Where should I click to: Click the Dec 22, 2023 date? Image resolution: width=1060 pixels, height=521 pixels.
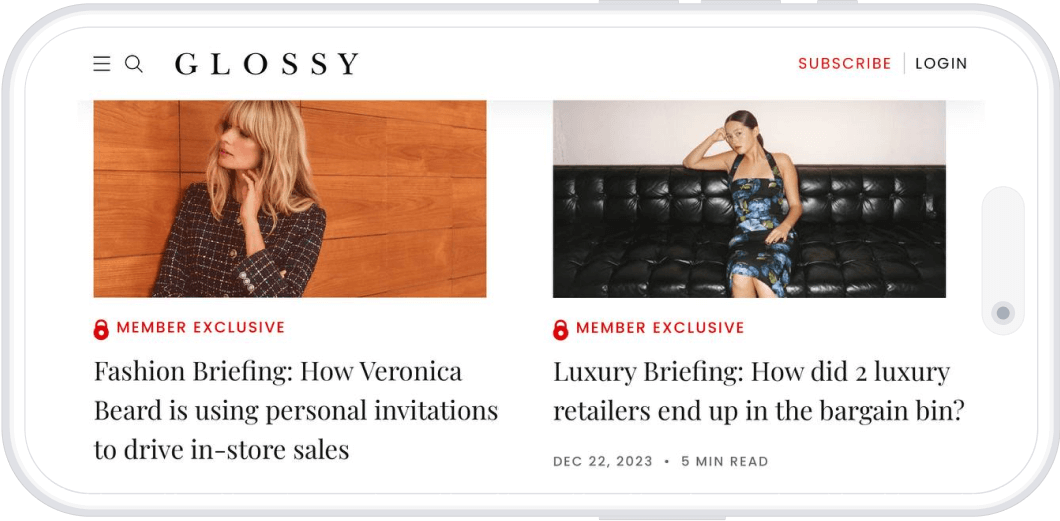pyautogui.click(x=603, y=462)
